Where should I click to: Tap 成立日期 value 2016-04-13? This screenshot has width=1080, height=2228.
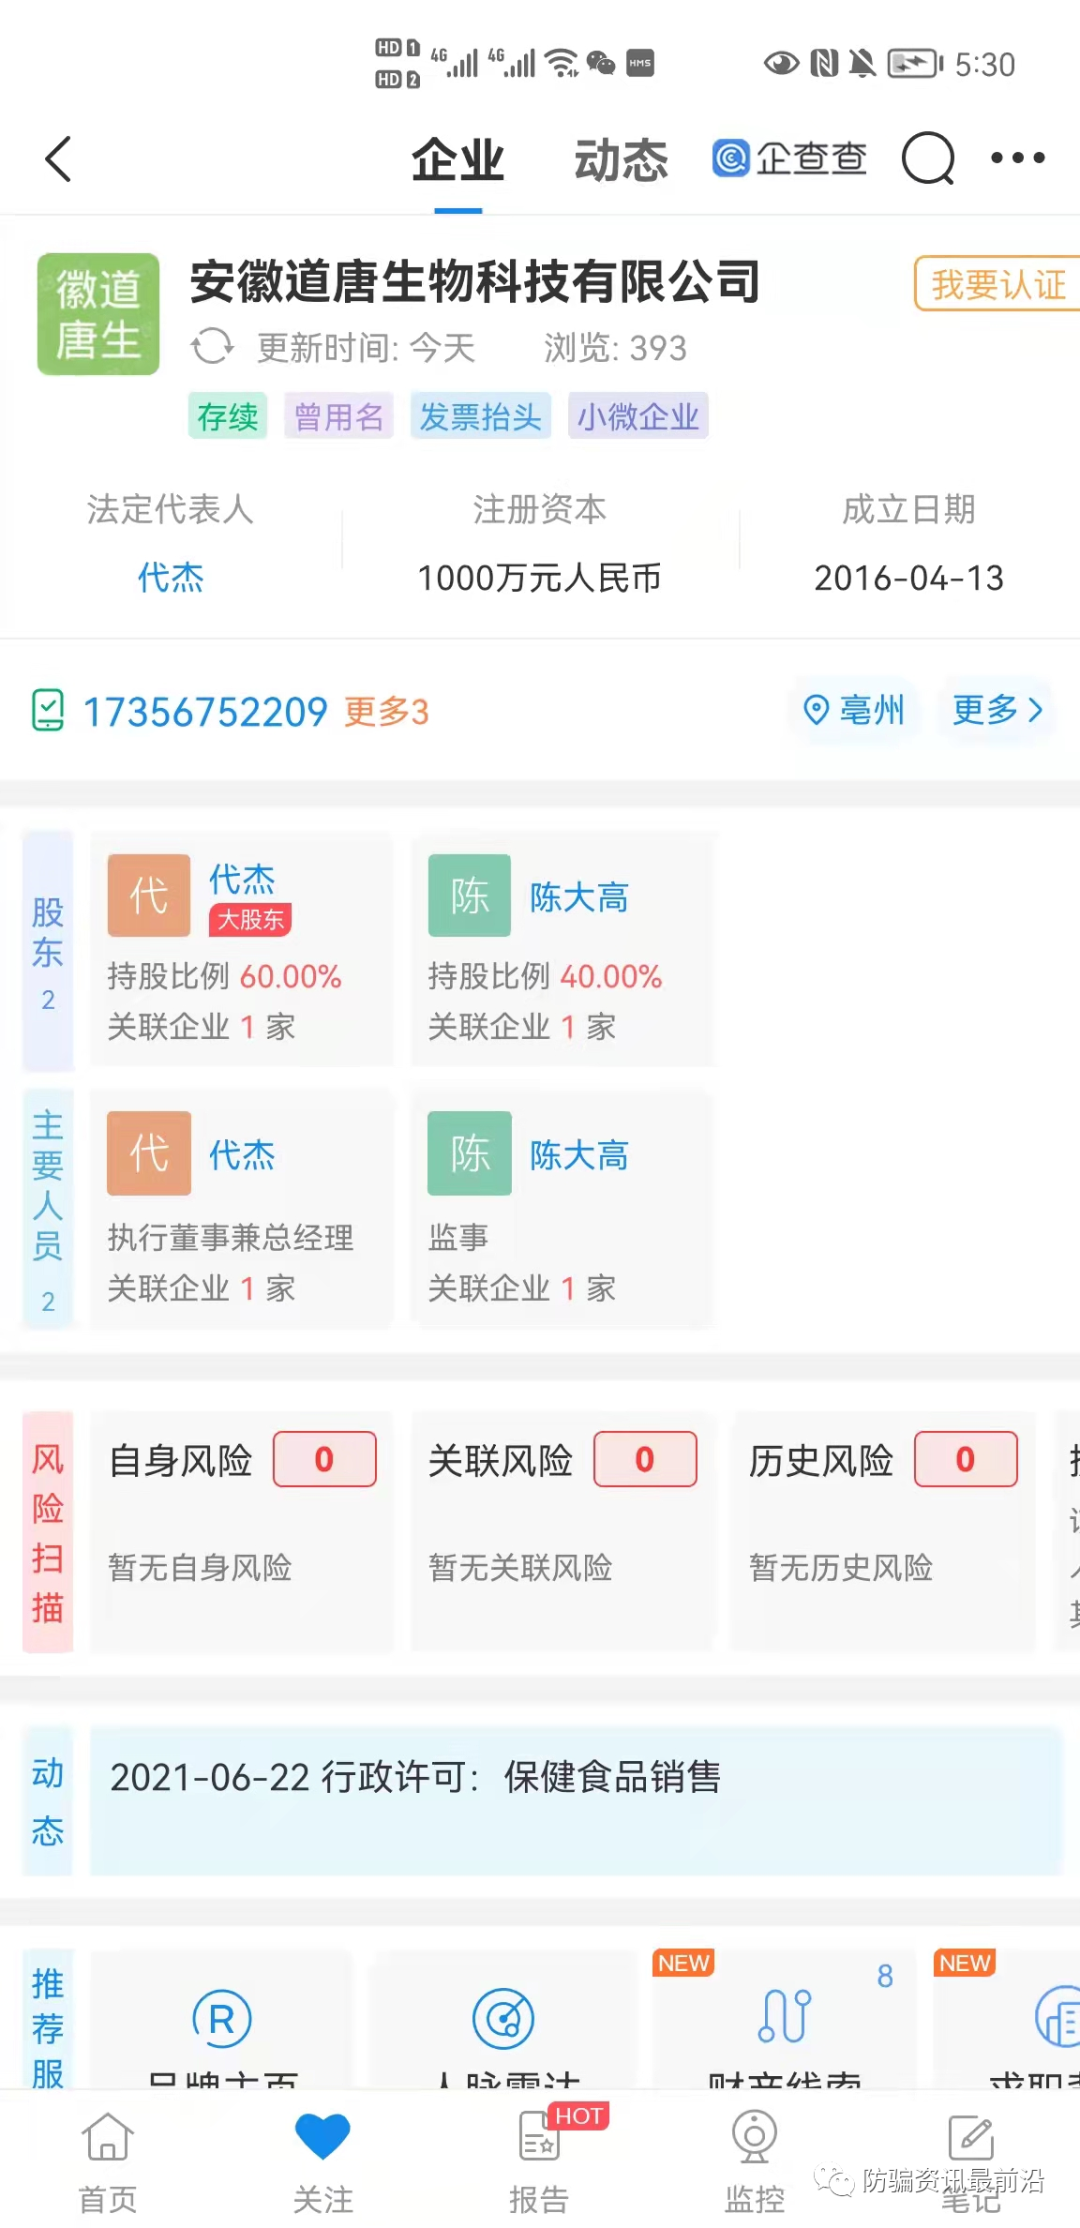pyautogui.click(x=908, y=578)
